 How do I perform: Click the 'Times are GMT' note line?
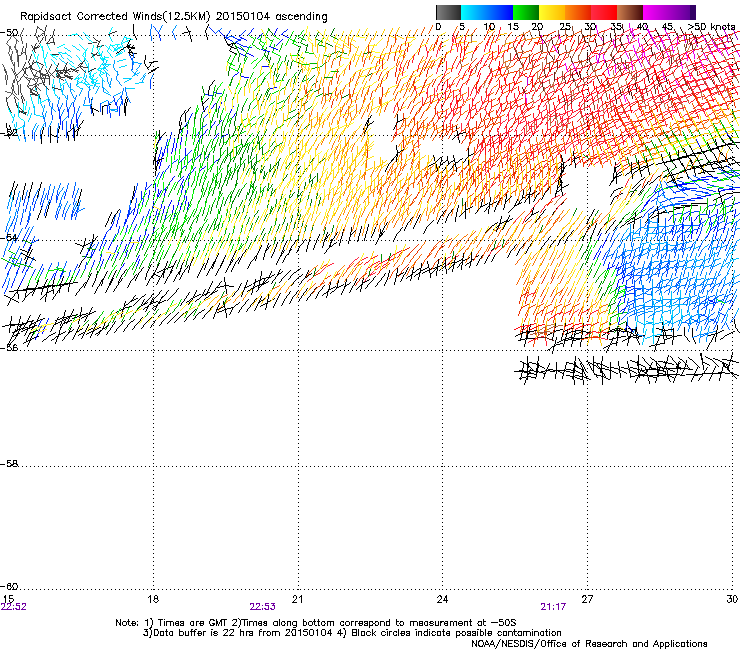coord(316,623)
